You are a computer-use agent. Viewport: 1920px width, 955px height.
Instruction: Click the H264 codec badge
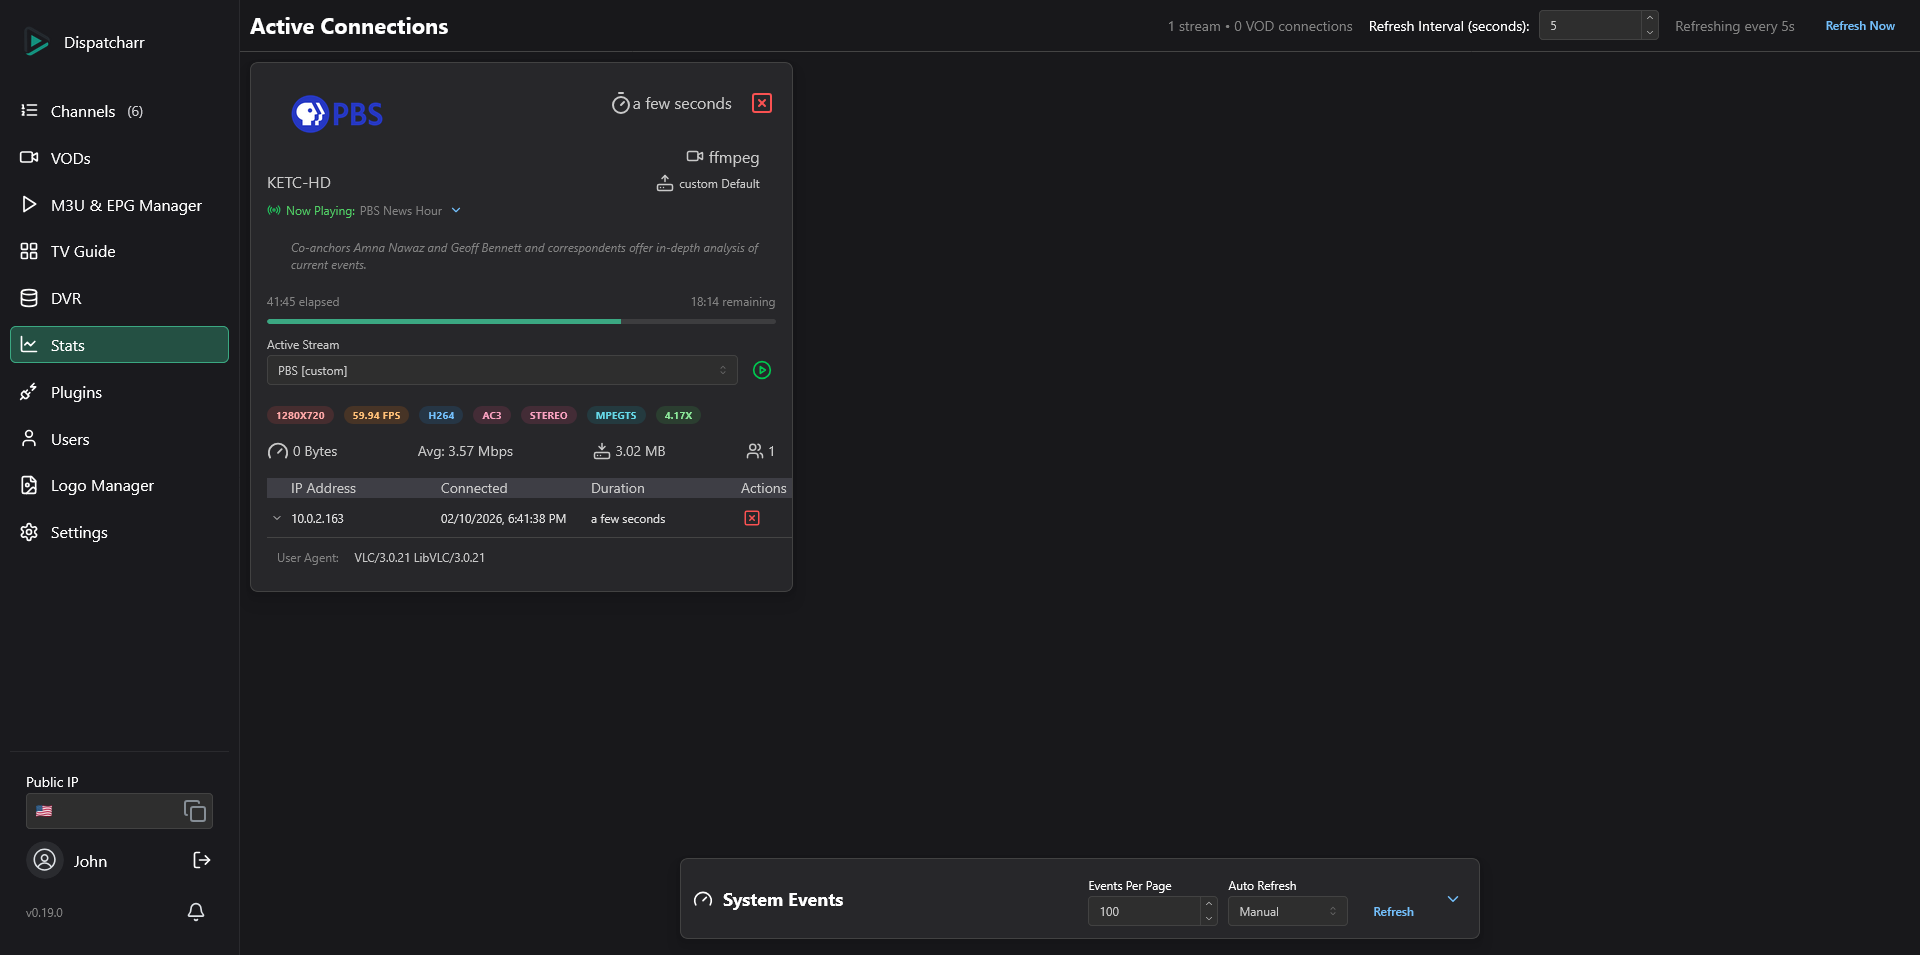click(441, 415)
